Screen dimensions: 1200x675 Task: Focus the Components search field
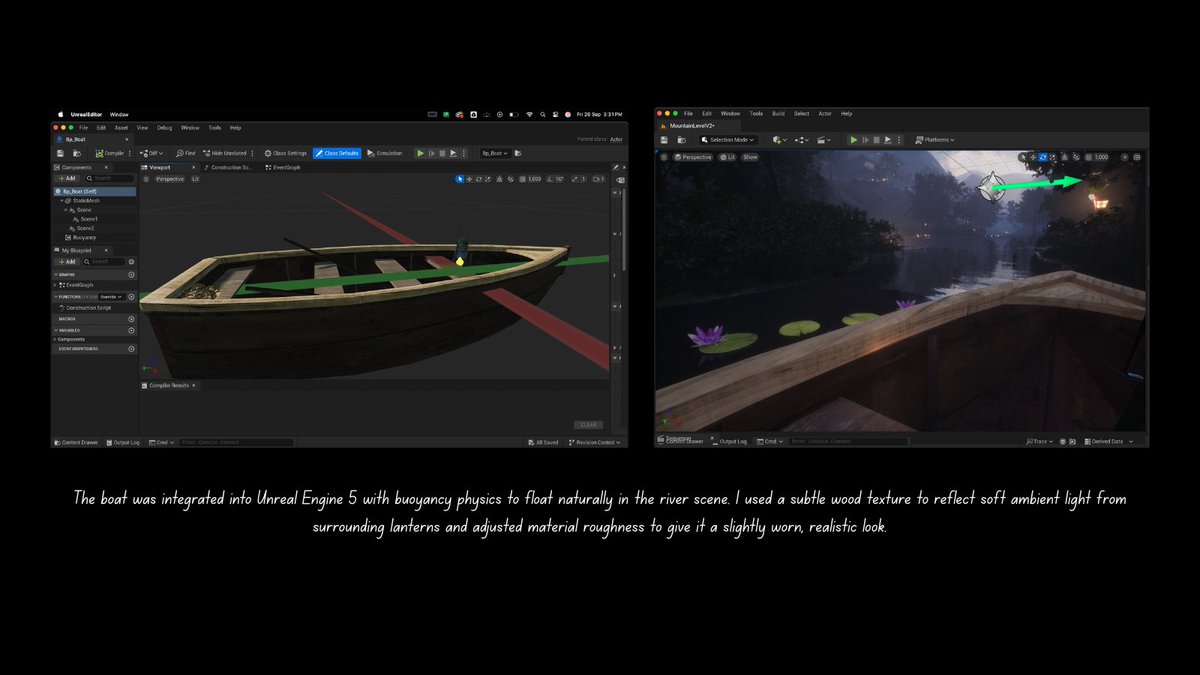(x=109, y=178)
